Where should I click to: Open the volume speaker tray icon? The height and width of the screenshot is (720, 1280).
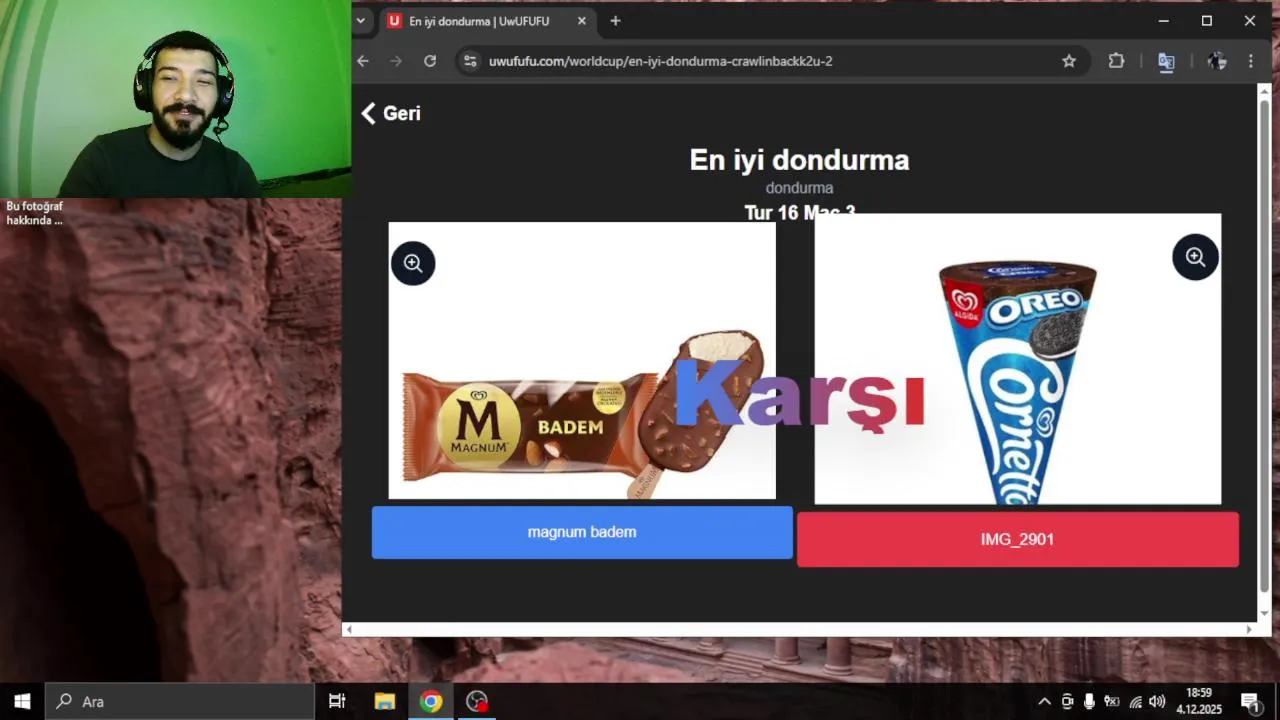(x=1157, y=701)
